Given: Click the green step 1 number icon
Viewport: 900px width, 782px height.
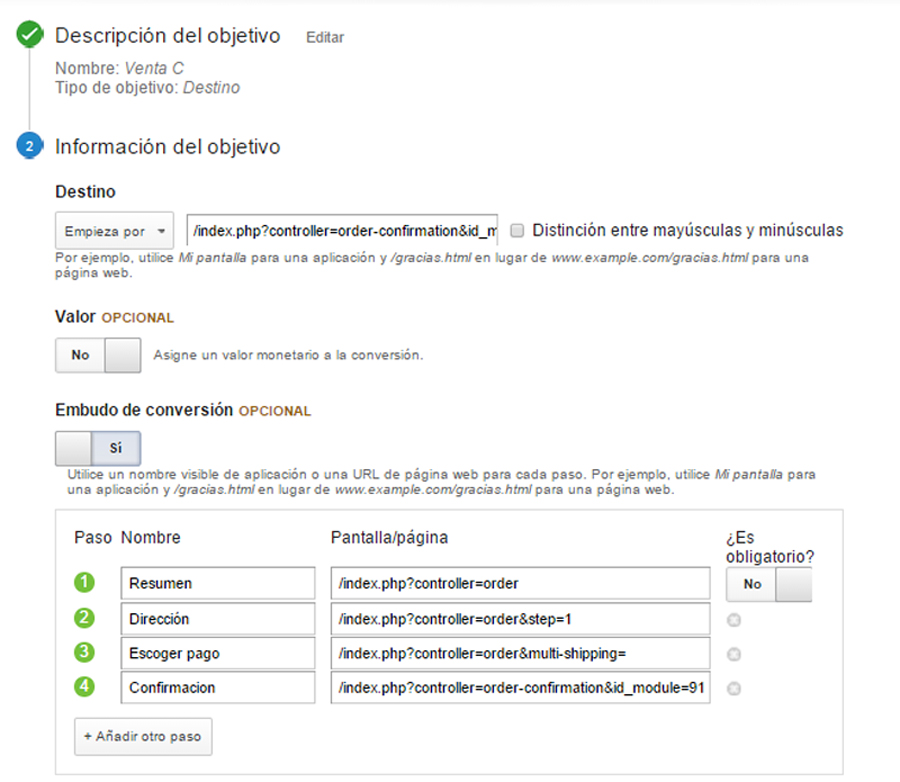Looking at the screenshot, I should [85, 583].
